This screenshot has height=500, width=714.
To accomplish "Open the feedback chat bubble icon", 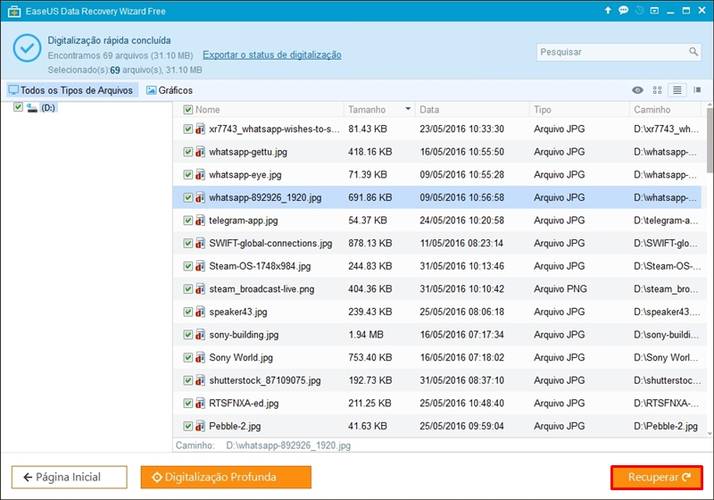I will (623, 10).
